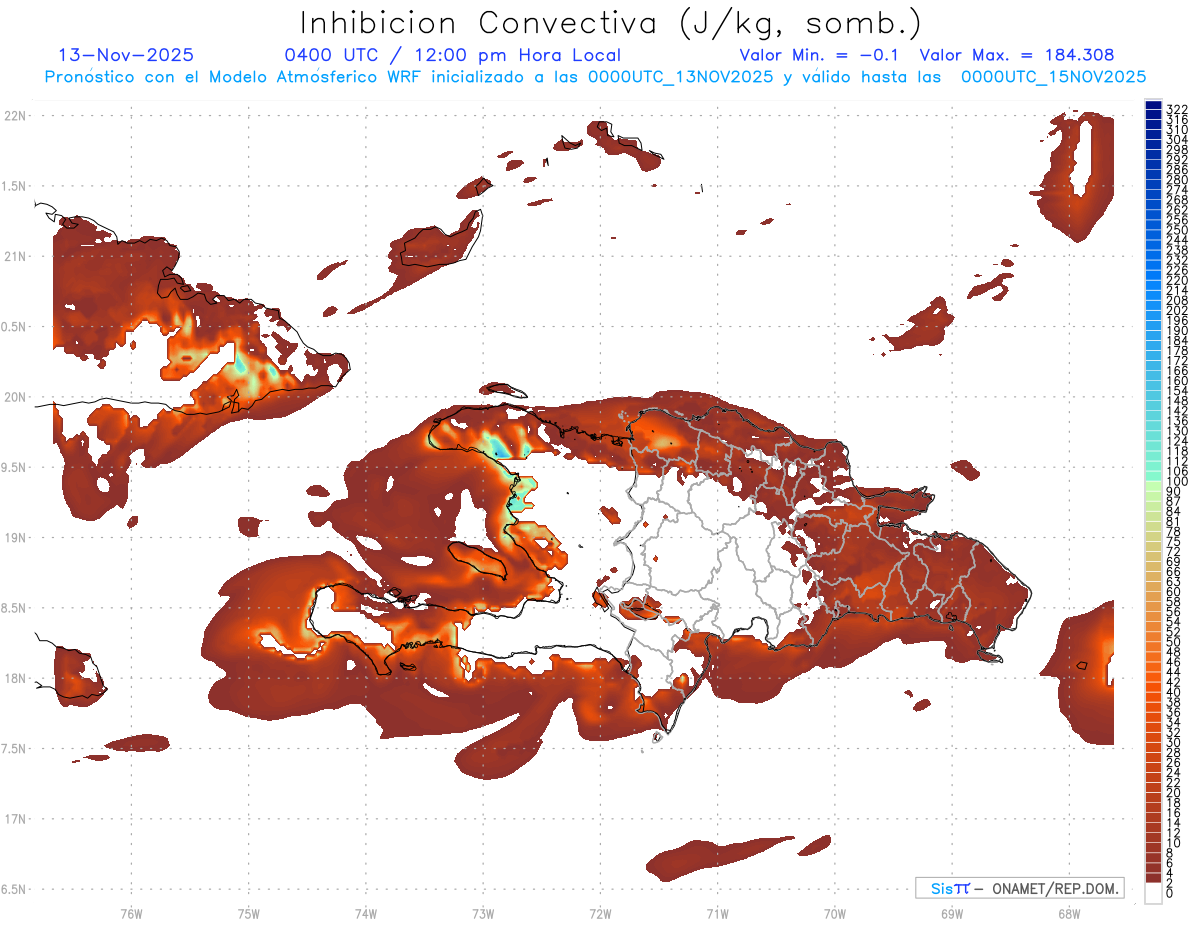Click the initialization time '0000UTC_13NOV2025'

pos(680,77)
